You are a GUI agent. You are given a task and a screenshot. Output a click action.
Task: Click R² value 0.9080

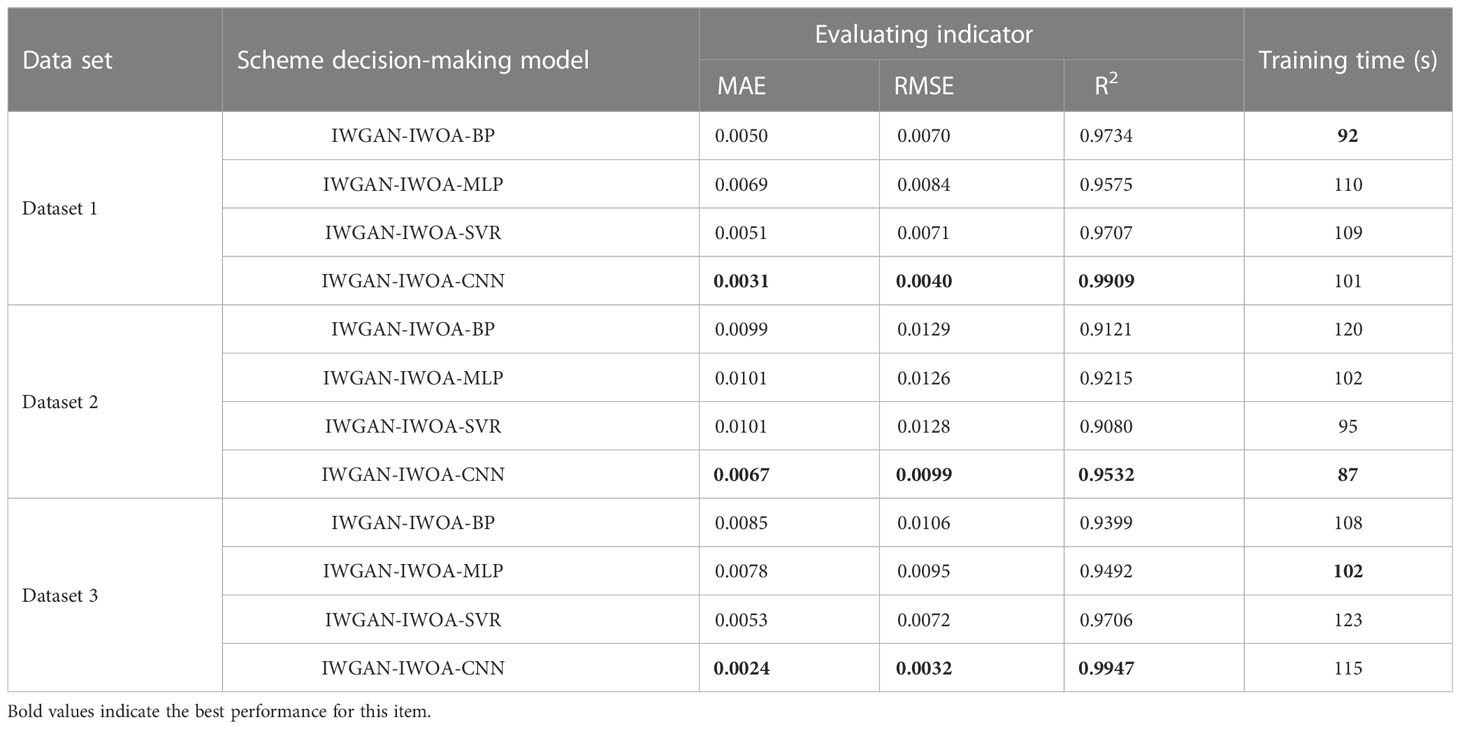[x=1105, y=426]
